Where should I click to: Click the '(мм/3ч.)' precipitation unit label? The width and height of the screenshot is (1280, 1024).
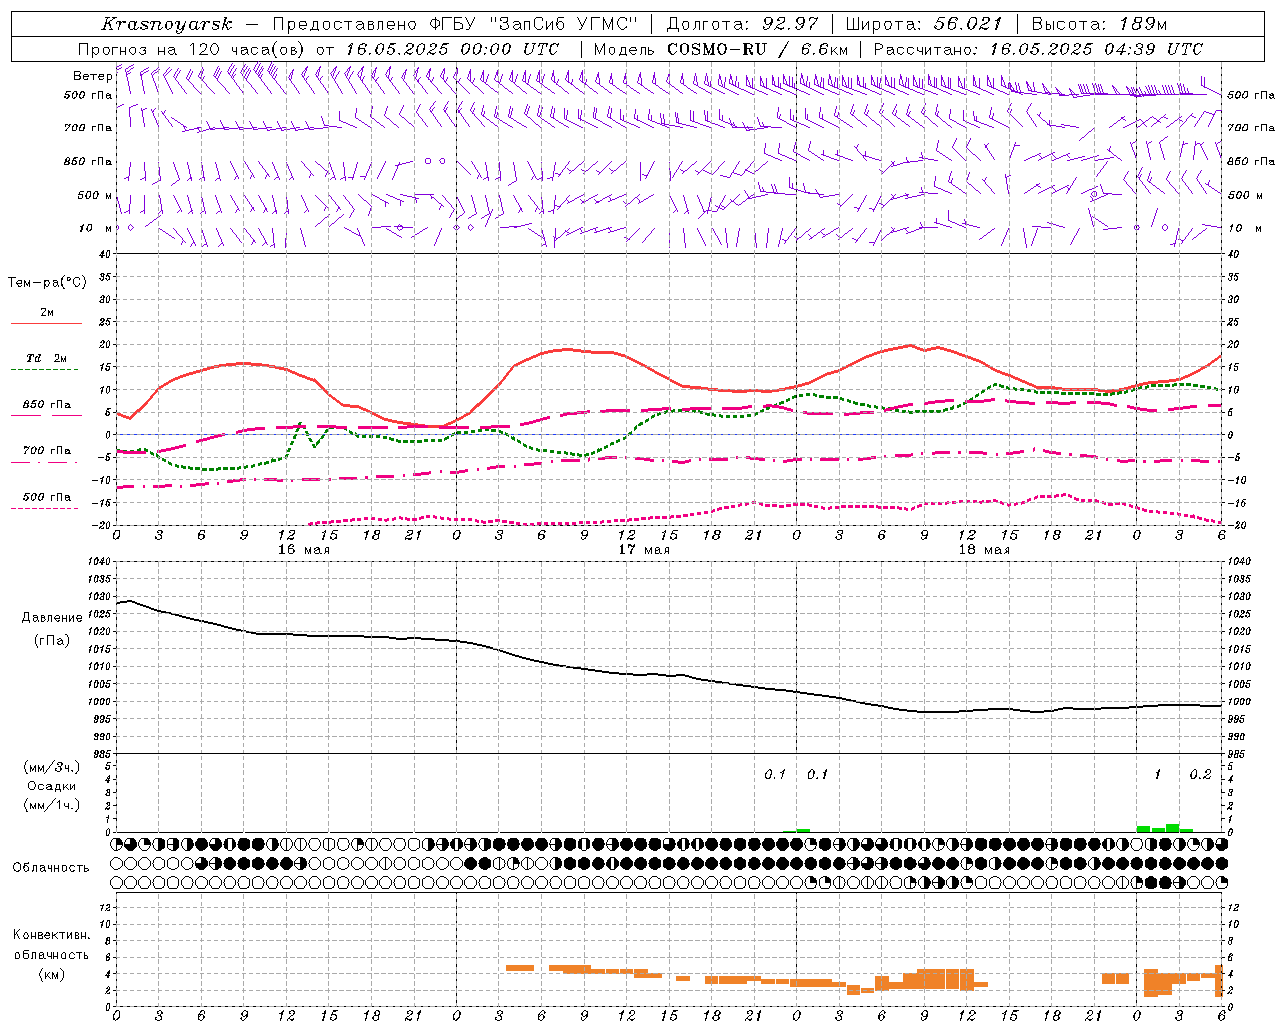click(x=51, y=768)
